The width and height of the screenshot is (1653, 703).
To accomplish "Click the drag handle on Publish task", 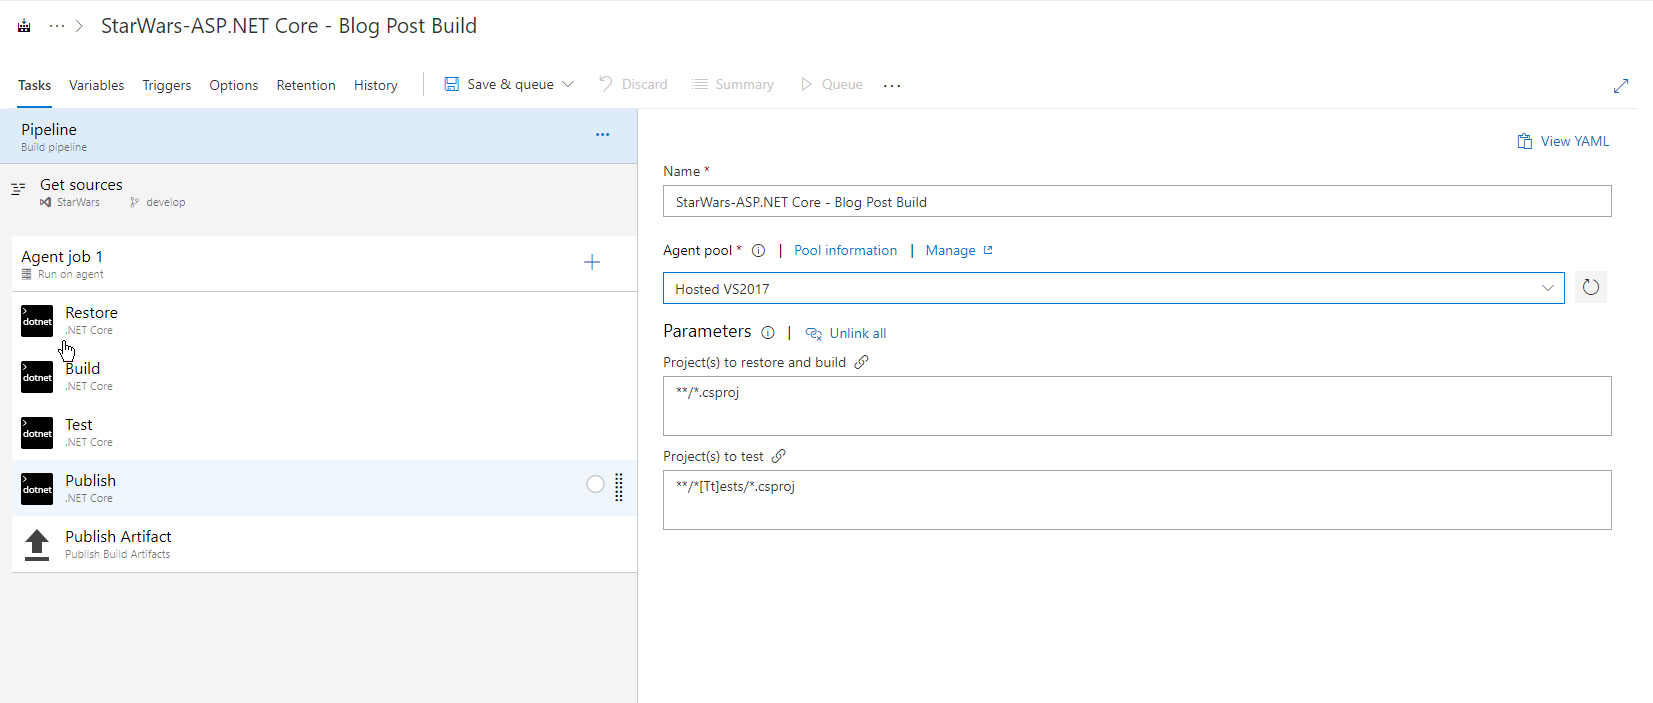I will point(619,487).
